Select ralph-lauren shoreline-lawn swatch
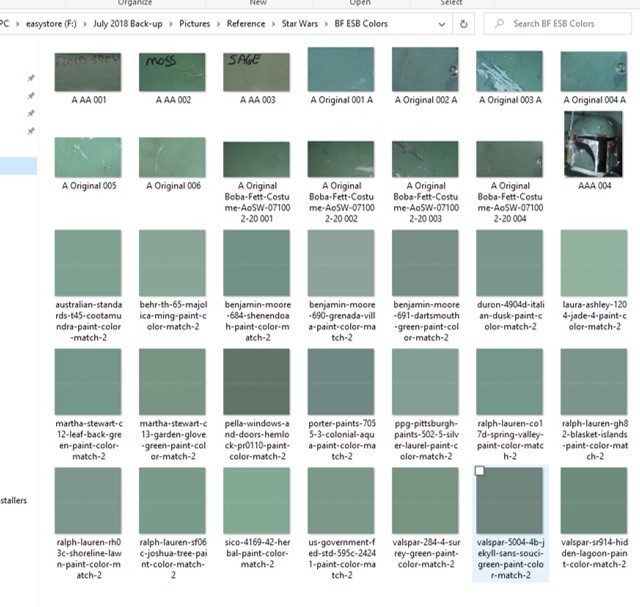 88,500
